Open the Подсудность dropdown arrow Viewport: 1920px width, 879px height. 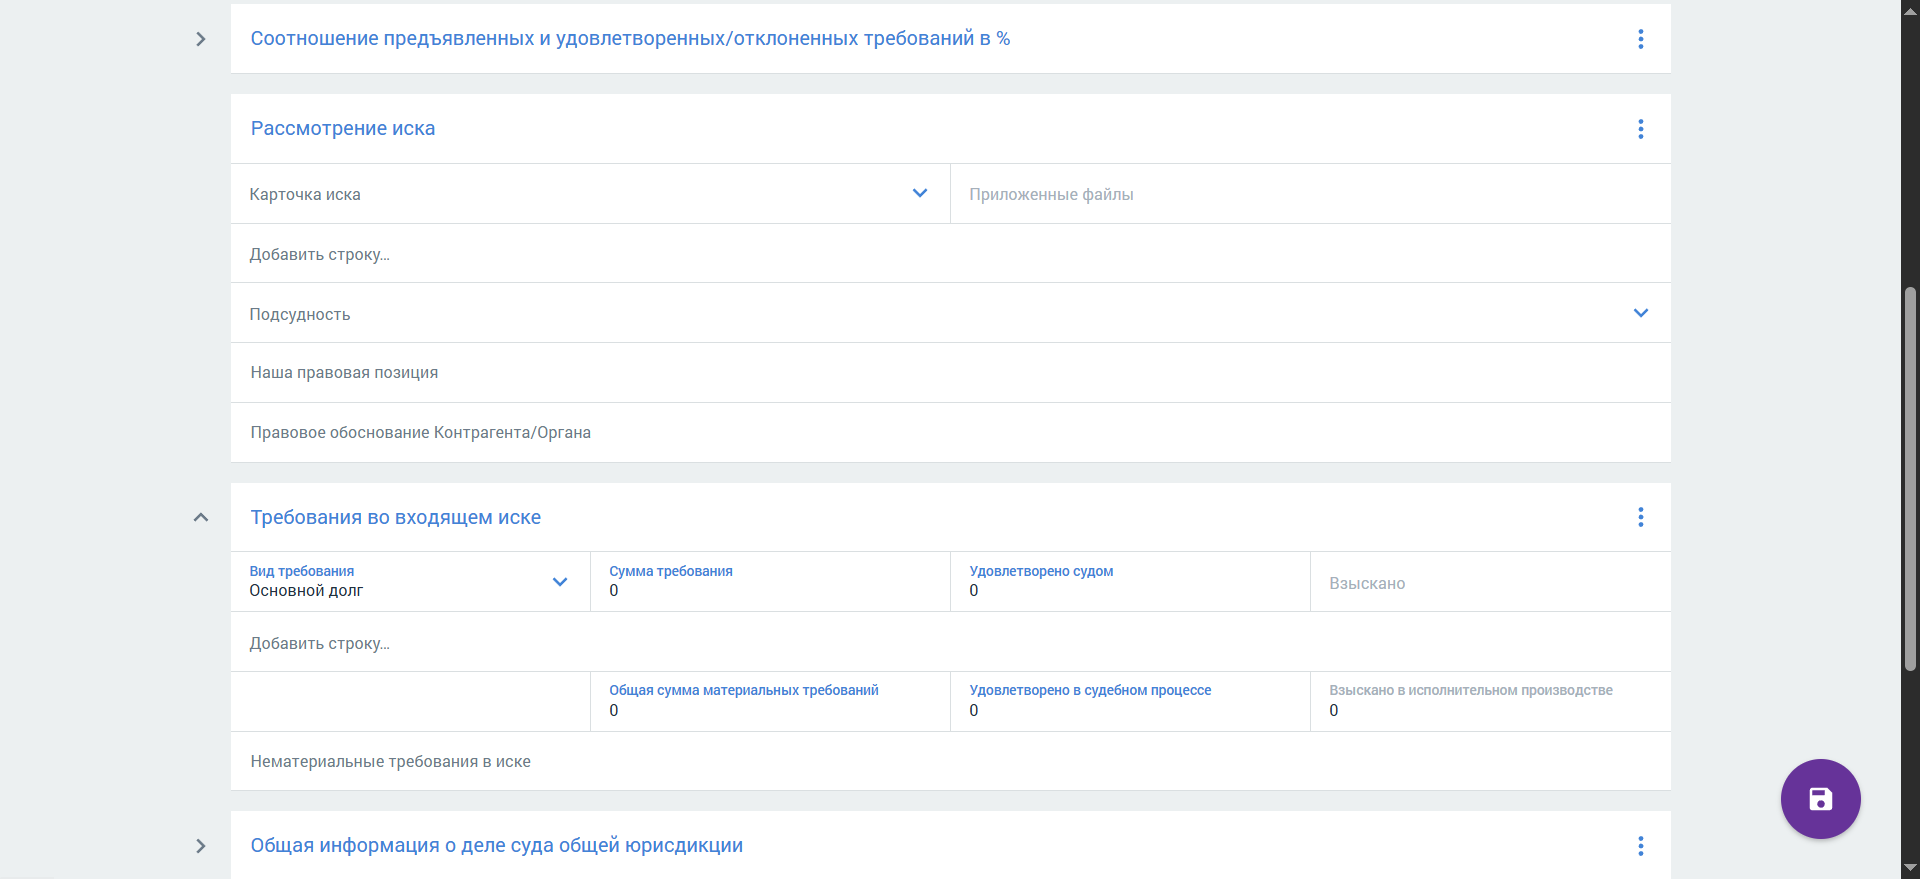(x=1640, y=313)
